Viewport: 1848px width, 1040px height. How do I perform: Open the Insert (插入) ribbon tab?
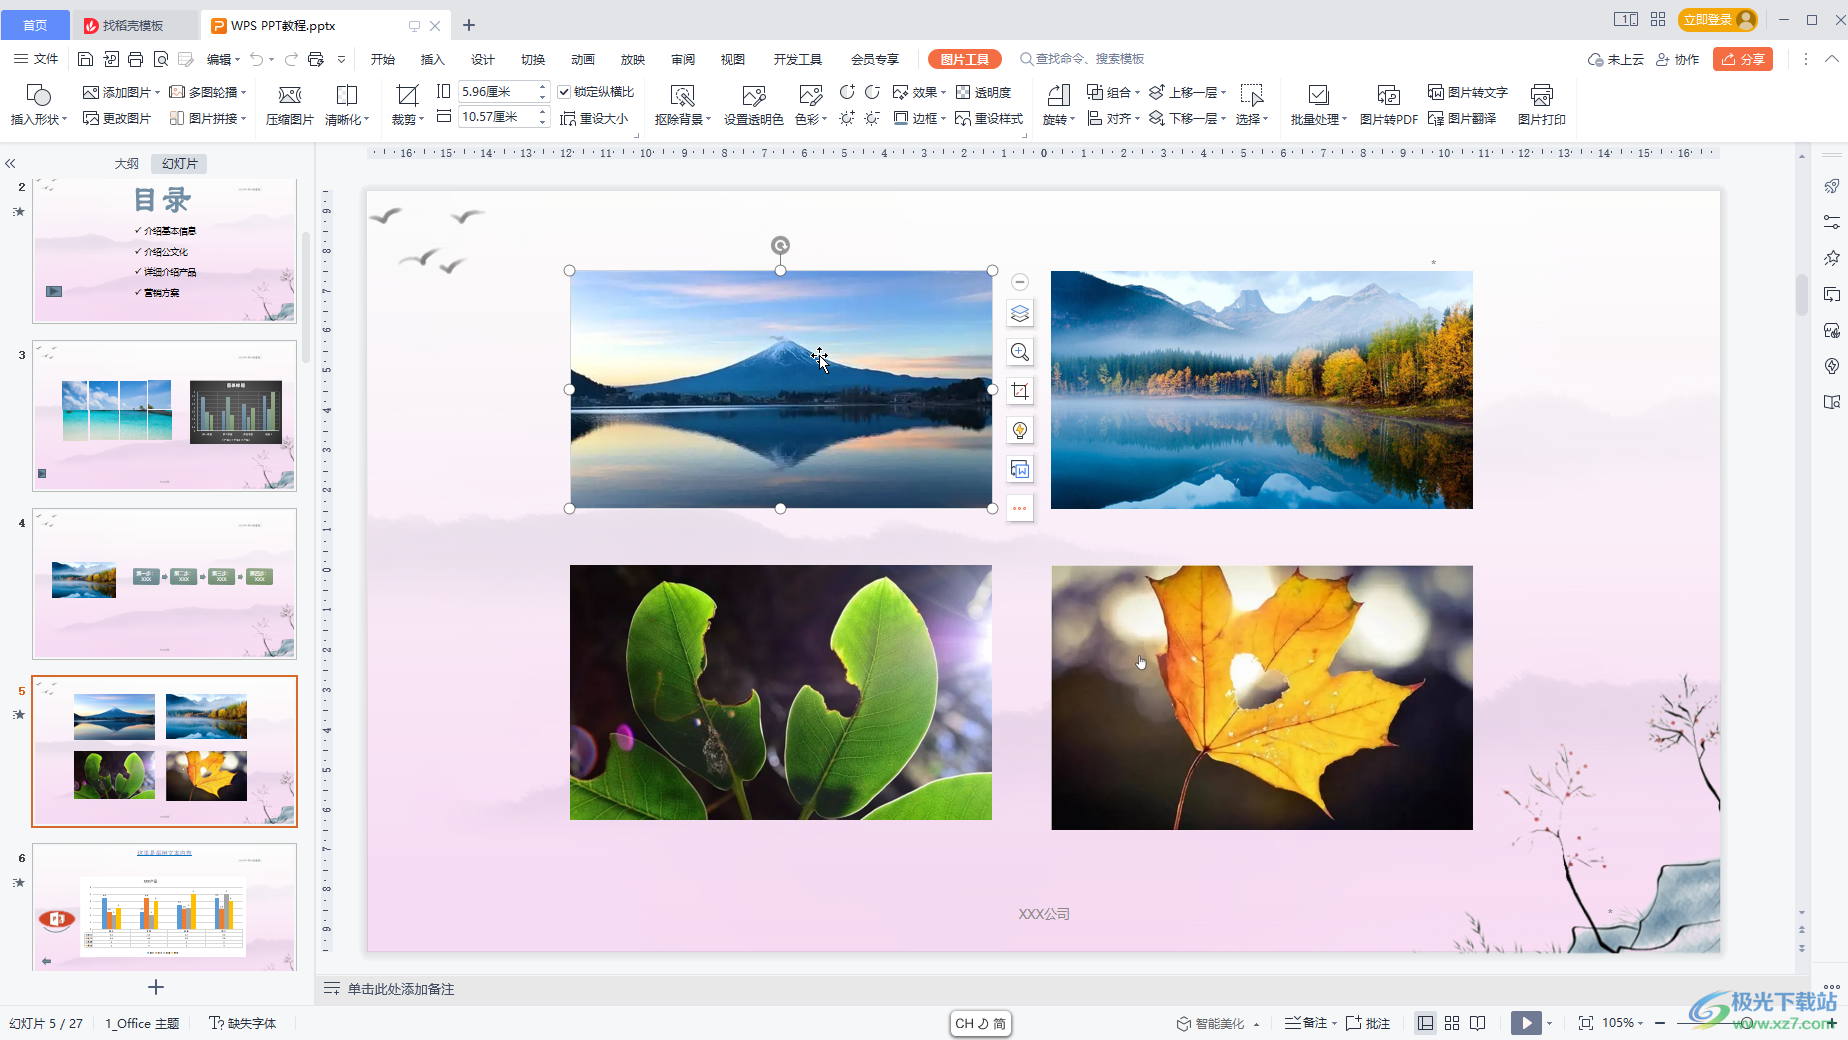click(x=433, y=59)
